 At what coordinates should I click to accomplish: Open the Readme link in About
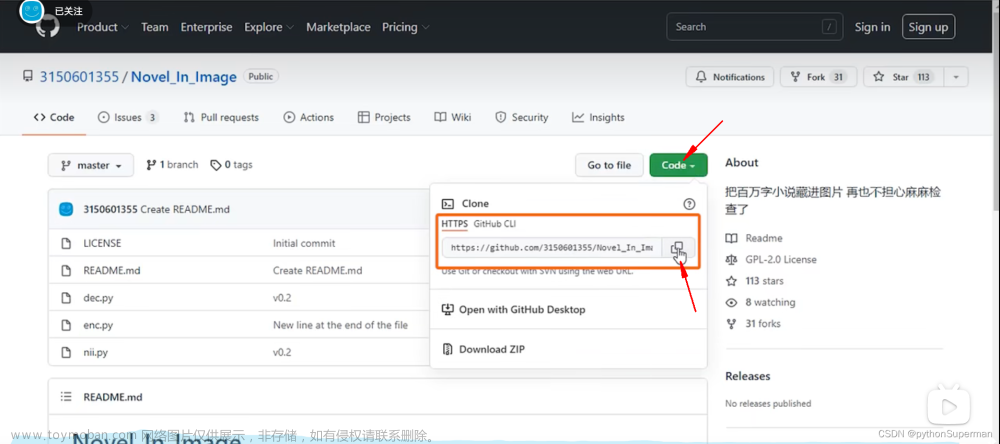754,238
